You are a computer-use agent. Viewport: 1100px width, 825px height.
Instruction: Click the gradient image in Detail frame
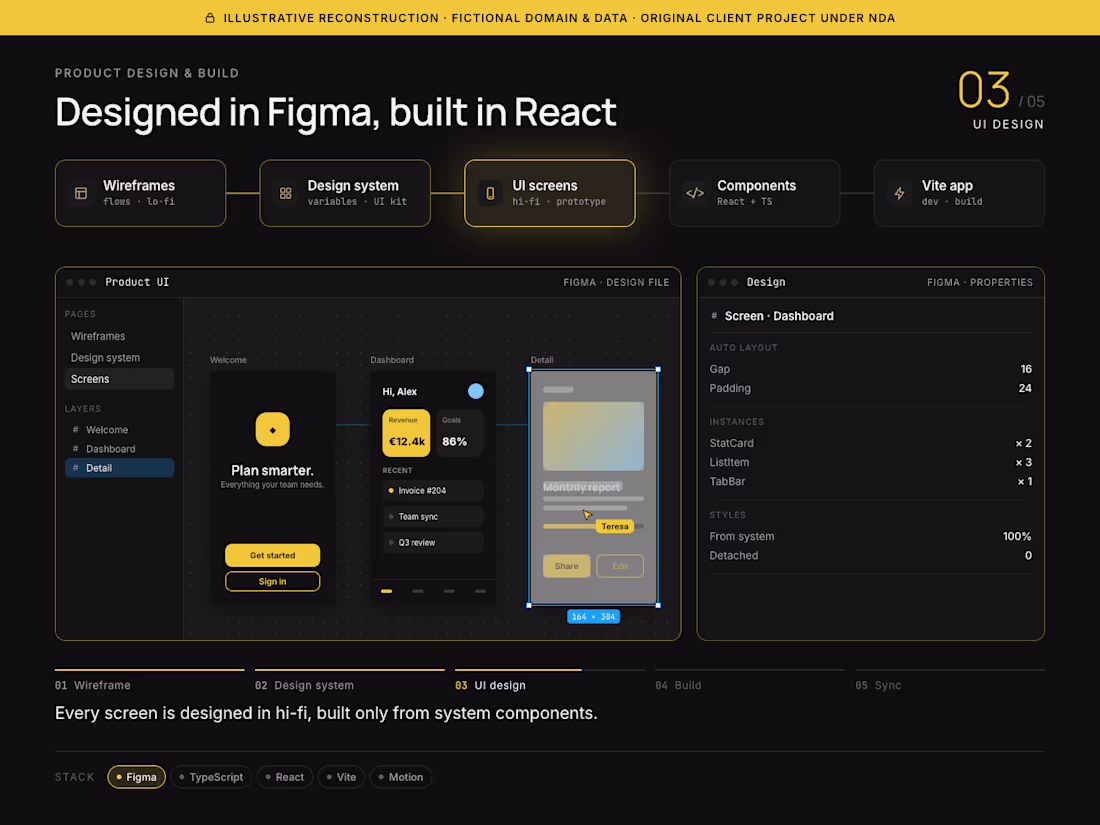click(x=593, y=436)
